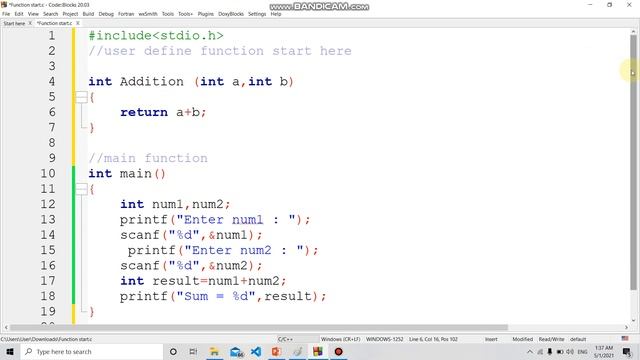Open the Build menu
Viewport: 640px width, 360px height.
point(88,14)
